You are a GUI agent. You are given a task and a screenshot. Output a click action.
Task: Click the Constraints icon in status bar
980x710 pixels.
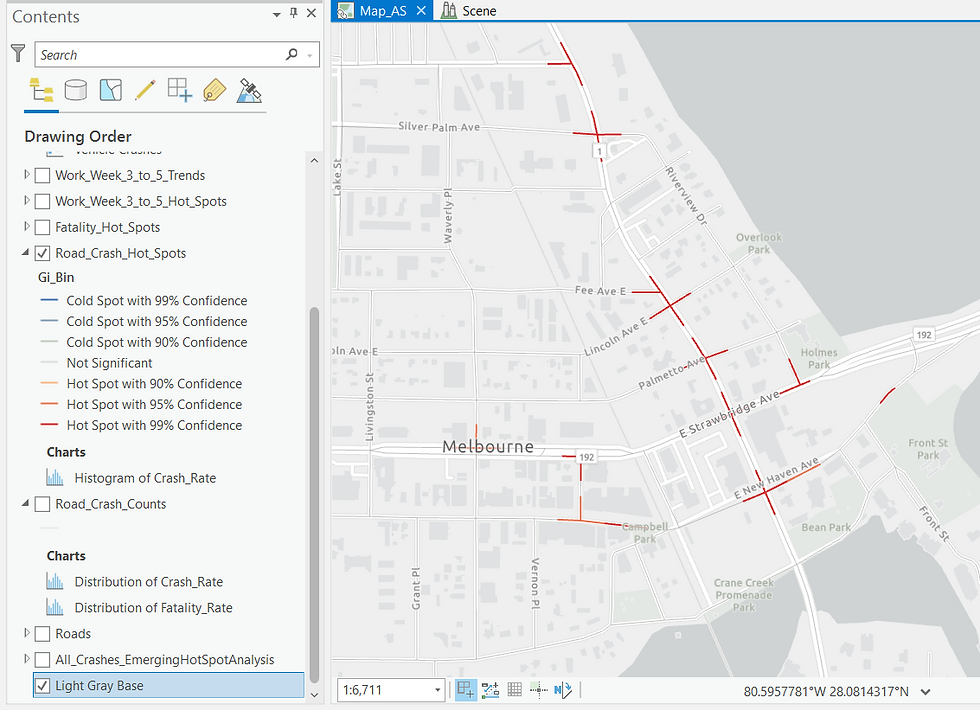[491, 690]
